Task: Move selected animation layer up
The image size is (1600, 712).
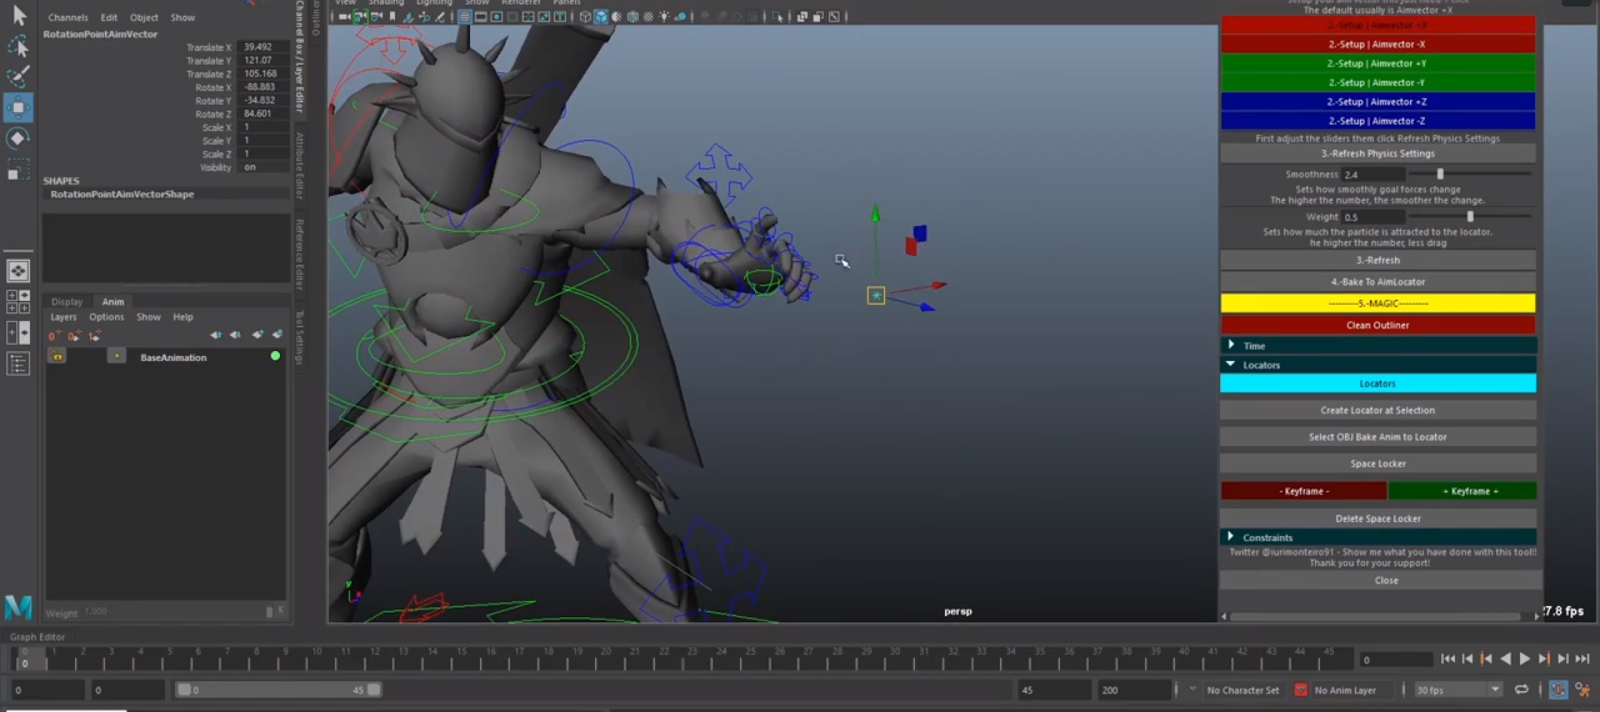Action: tap(215, 335)
